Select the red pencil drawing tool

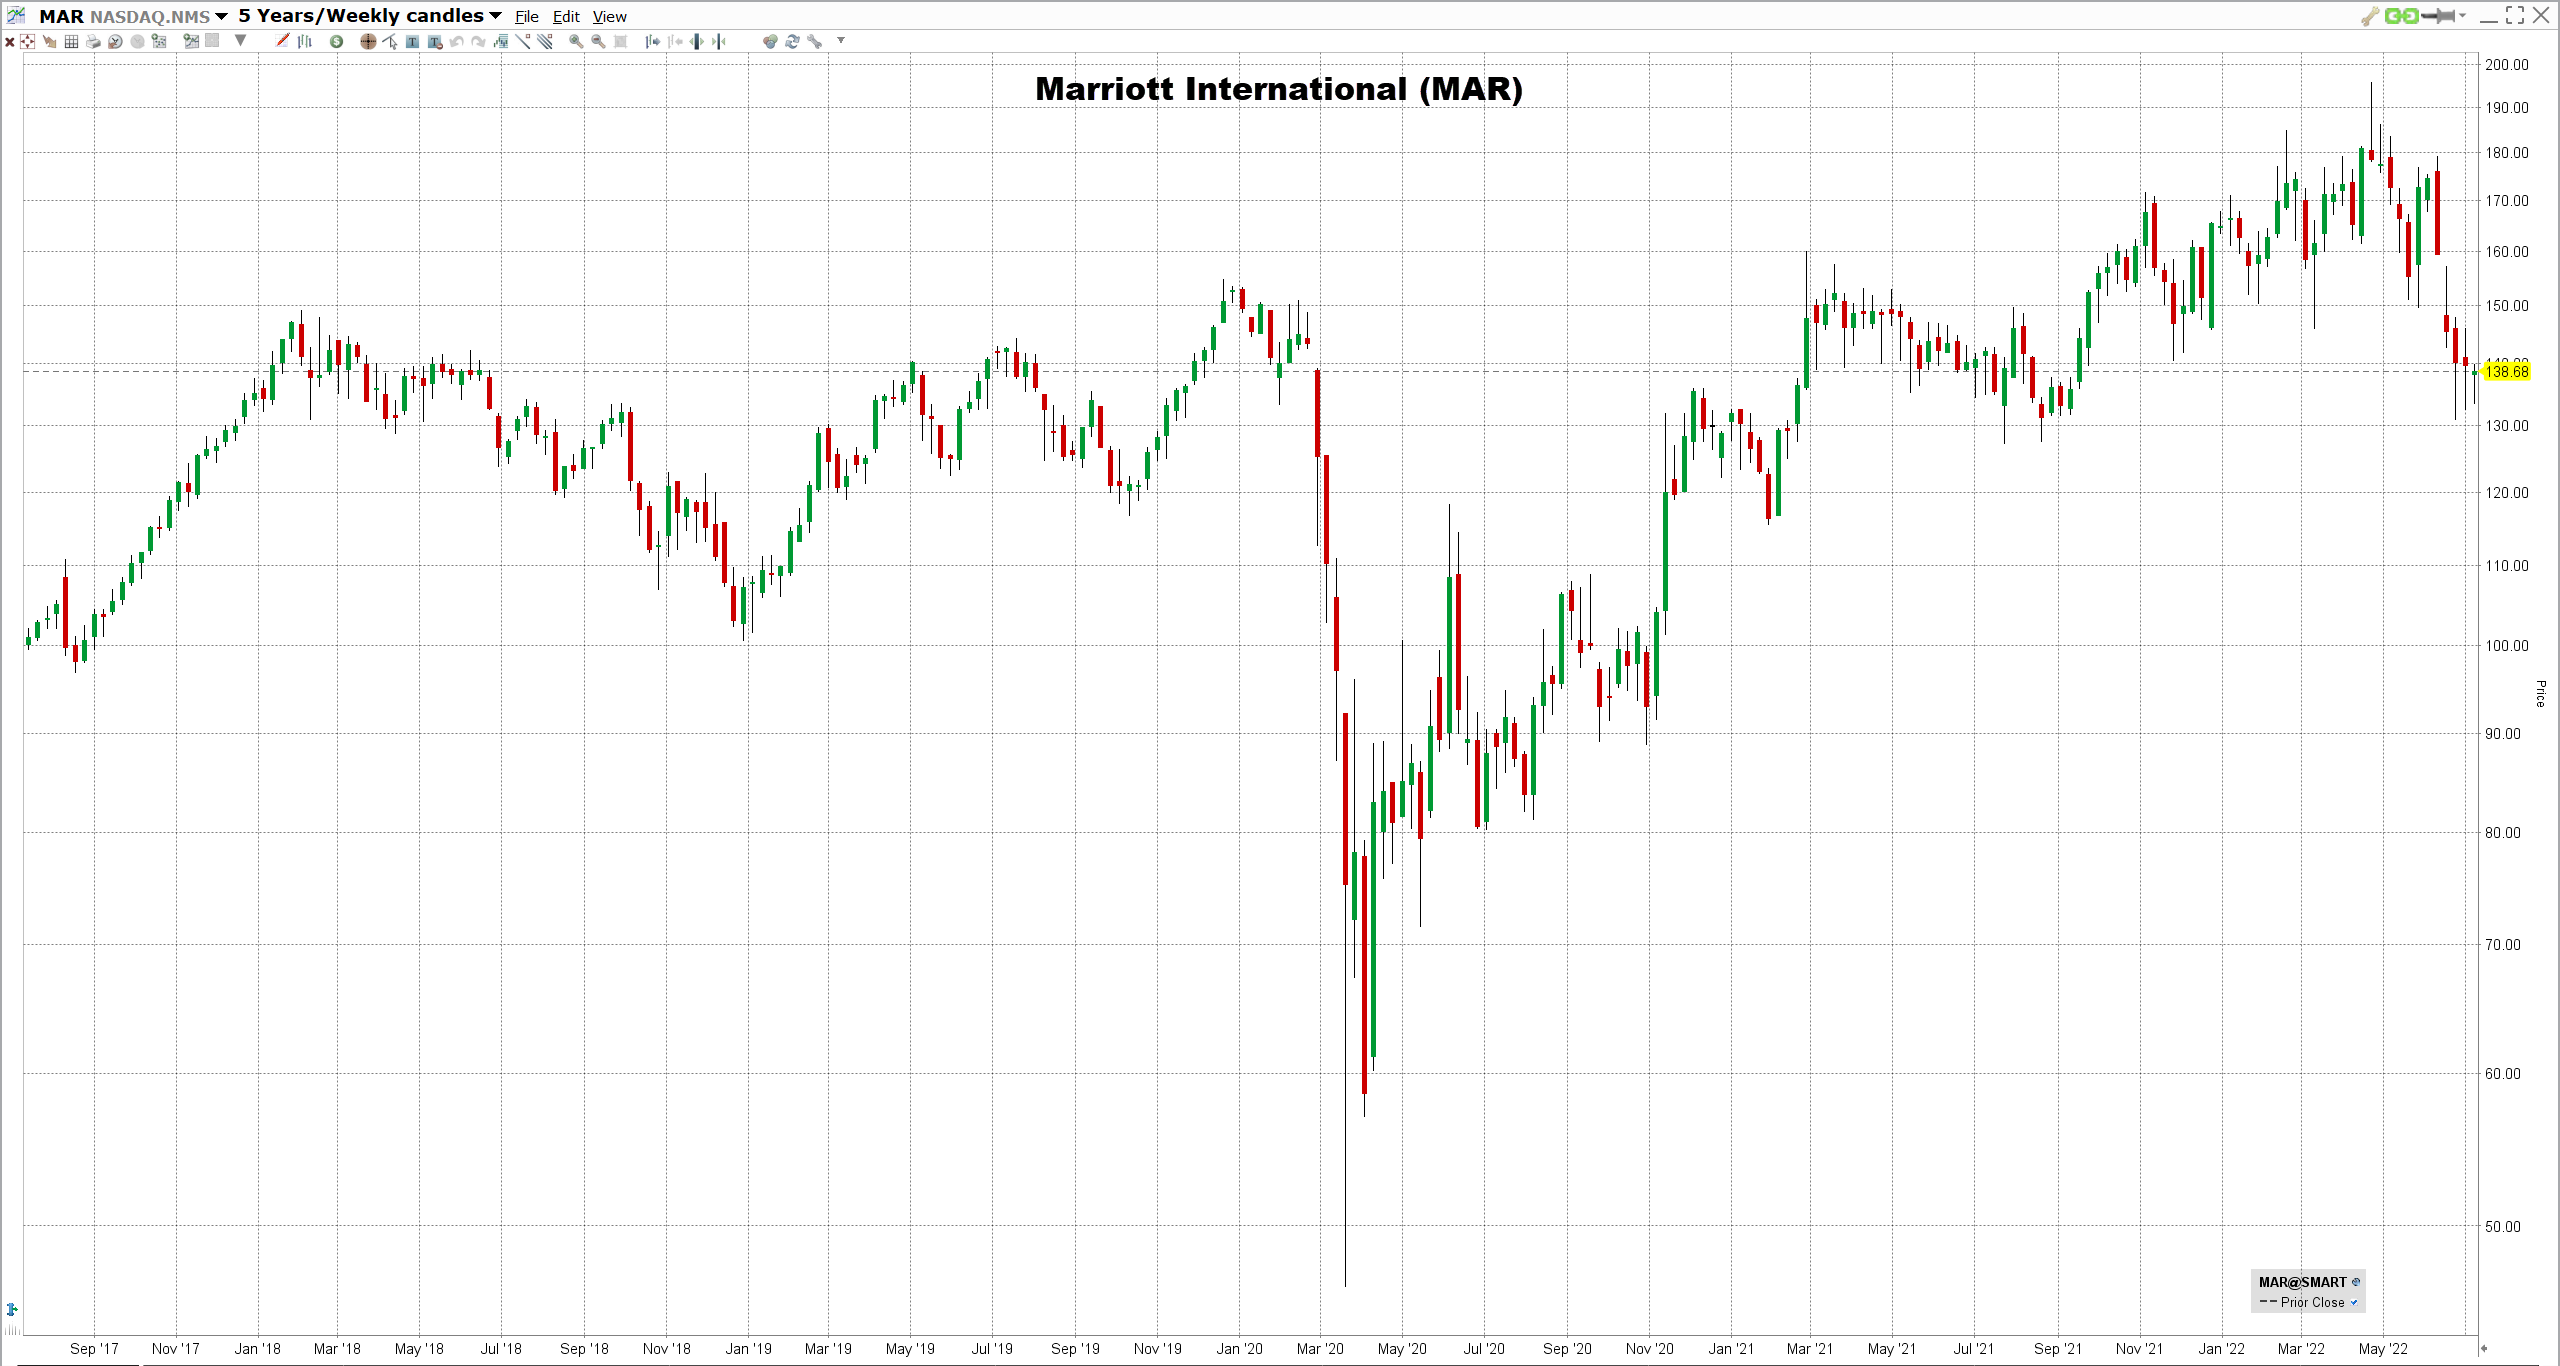coord(282,41)
